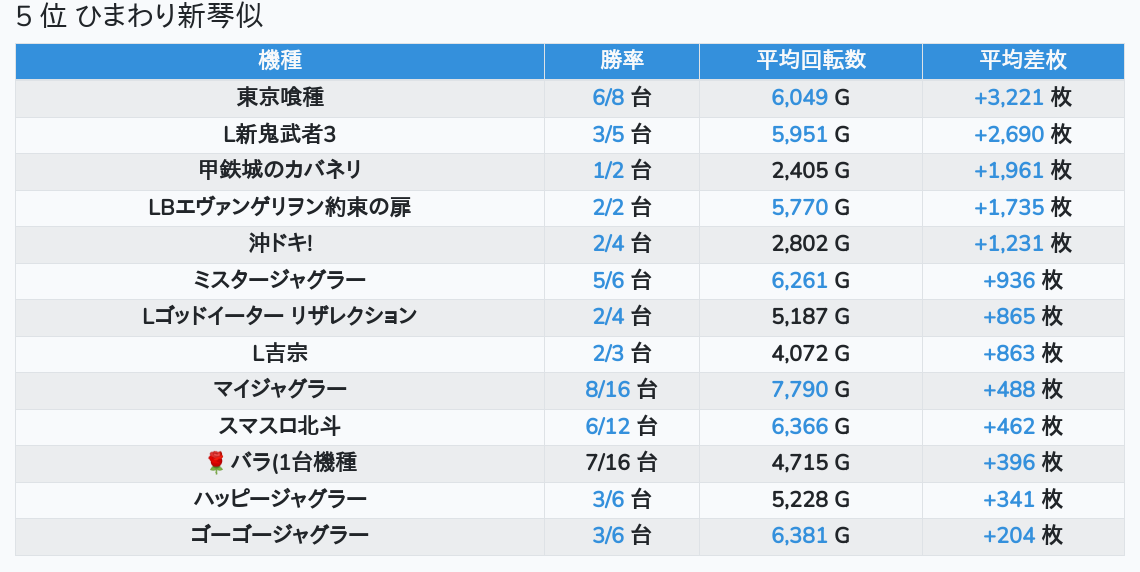Viewport: 1140px width, 572px height.
Task: Open the +1,231 link for 沖ドキ!
Action: pyautogui.click(x=1009, y=244)
